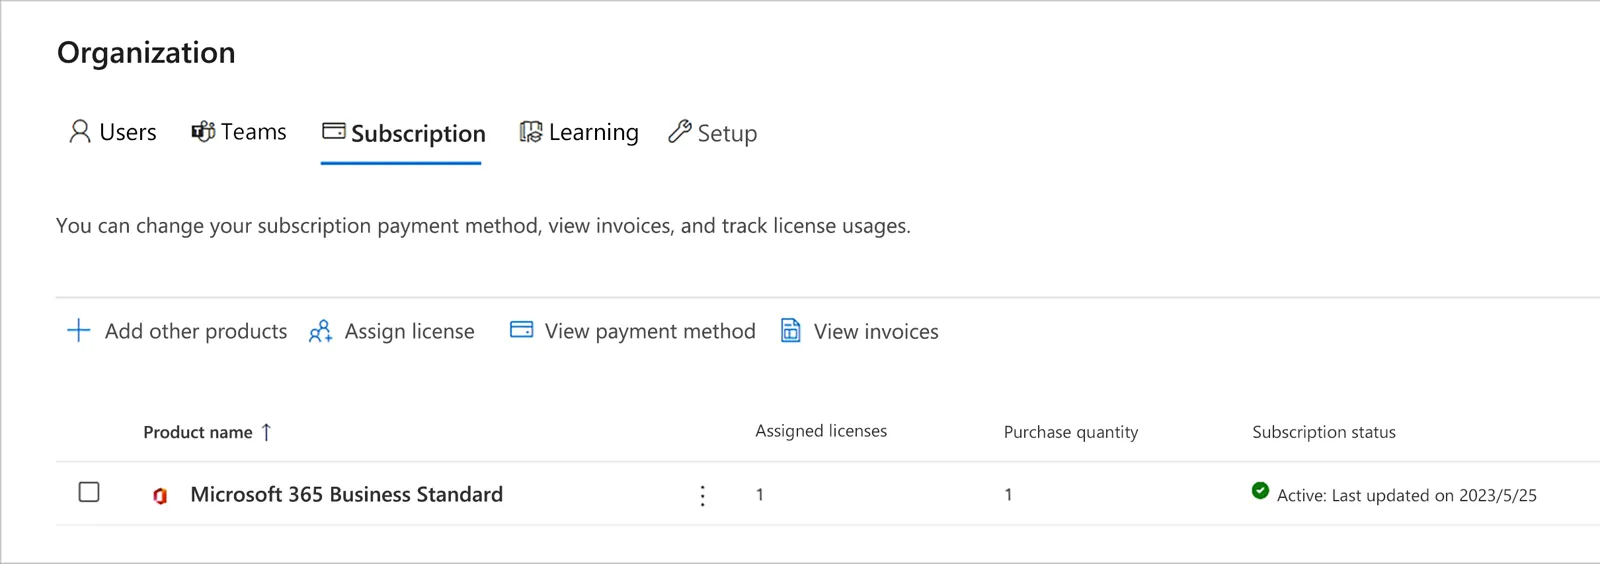The image size is (1600, 564).
Task: Click Add other products
Action: (x=196, y=331)
